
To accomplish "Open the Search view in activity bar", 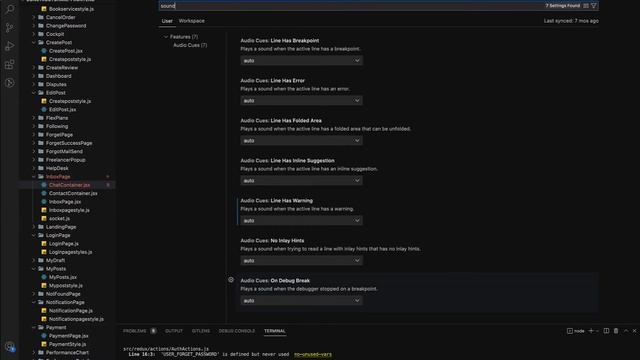I will (x=9, y=9).
